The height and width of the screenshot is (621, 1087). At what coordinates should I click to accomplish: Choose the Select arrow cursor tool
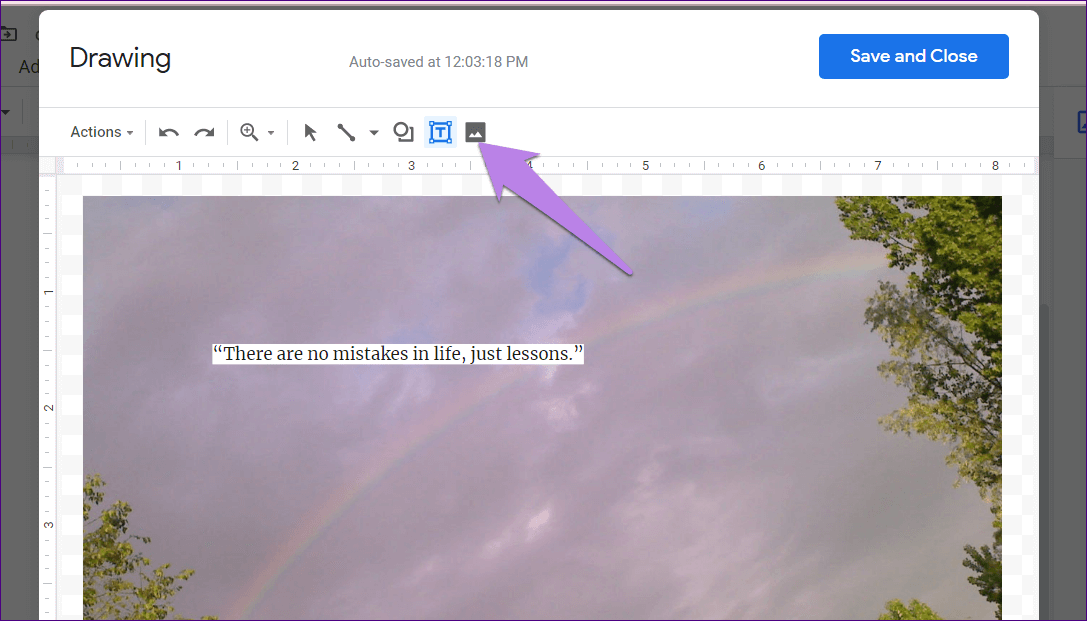point(310,132)
